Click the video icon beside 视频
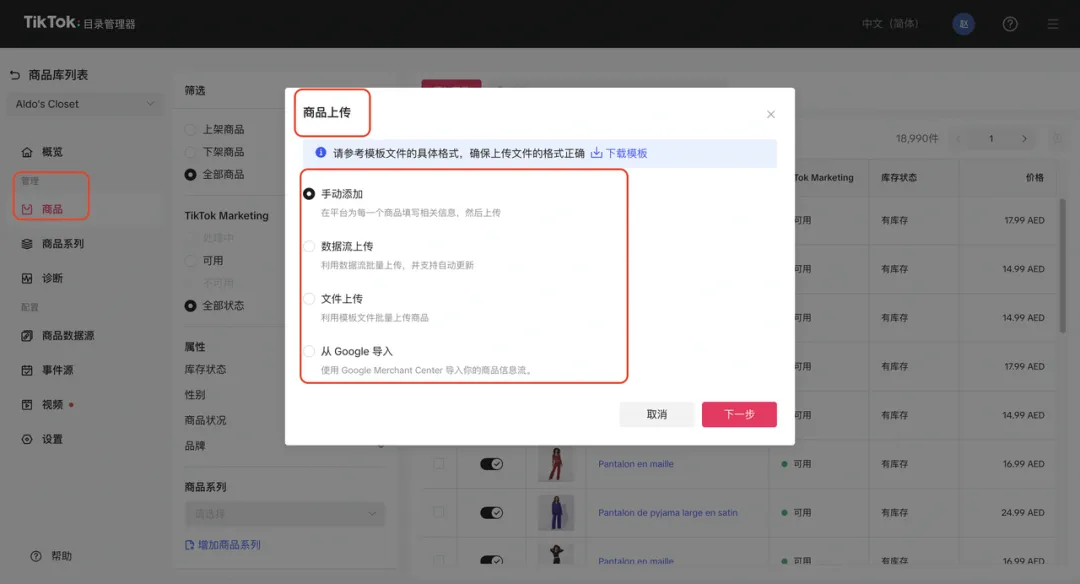The image size is (1080, 584). pyautogui.click(x=27, y=404)
